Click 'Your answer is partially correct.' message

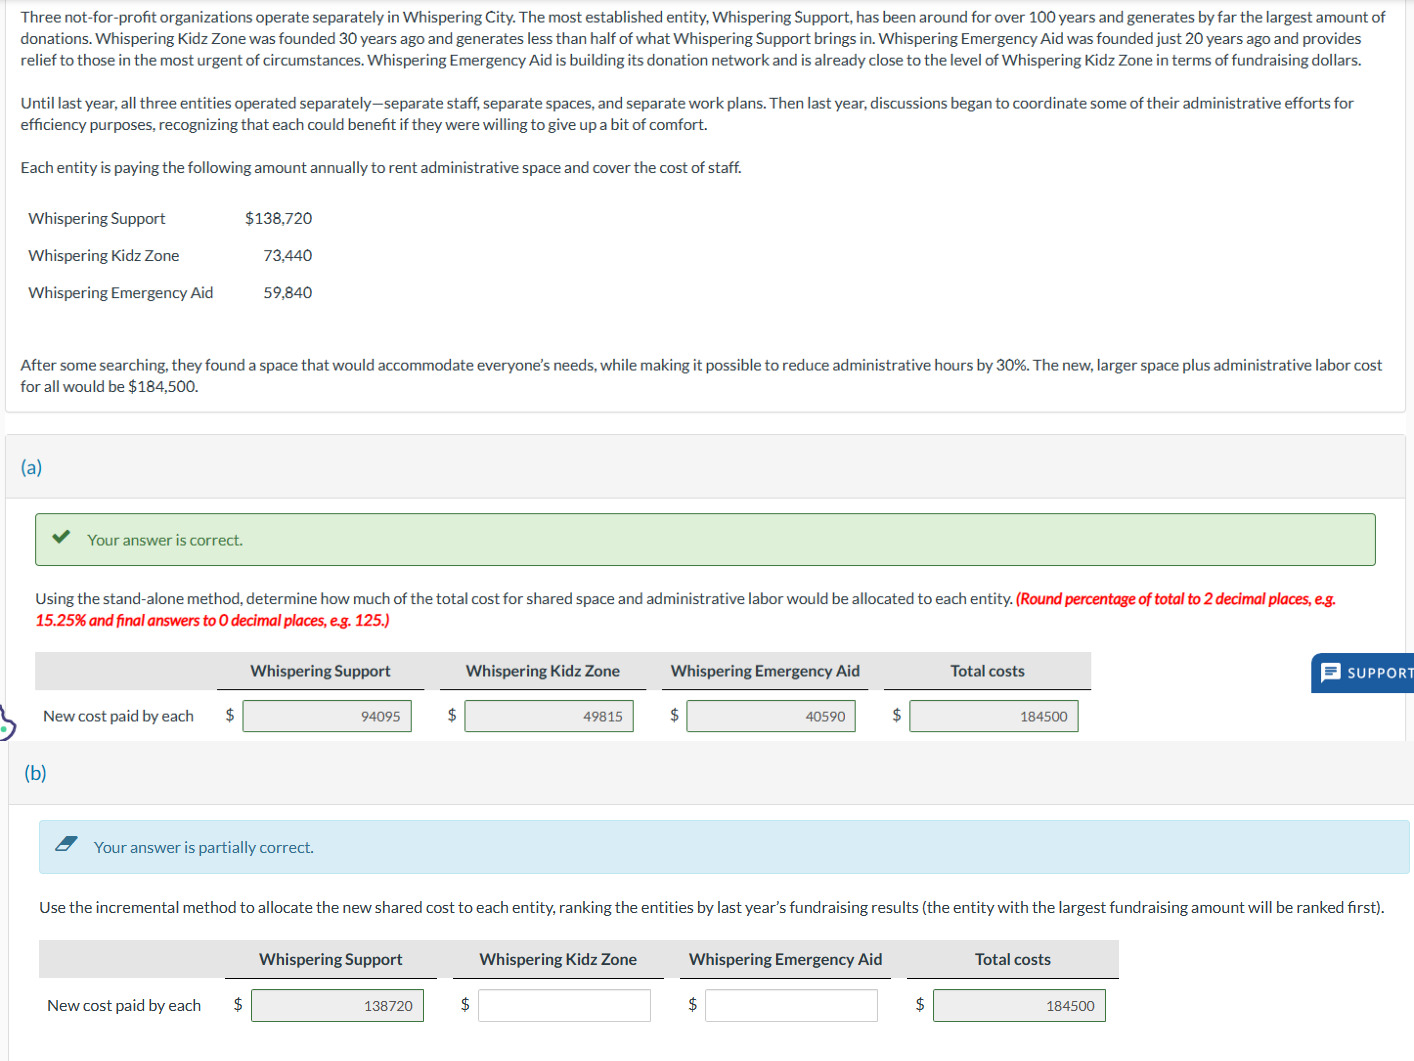tap(204, 847)
